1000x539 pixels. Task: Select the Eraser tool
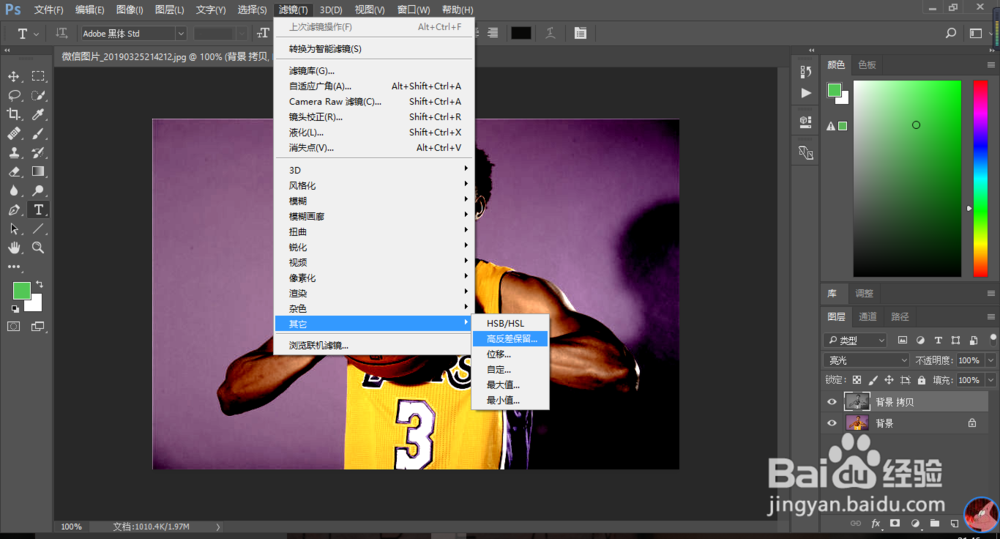[x=13, y=172]
